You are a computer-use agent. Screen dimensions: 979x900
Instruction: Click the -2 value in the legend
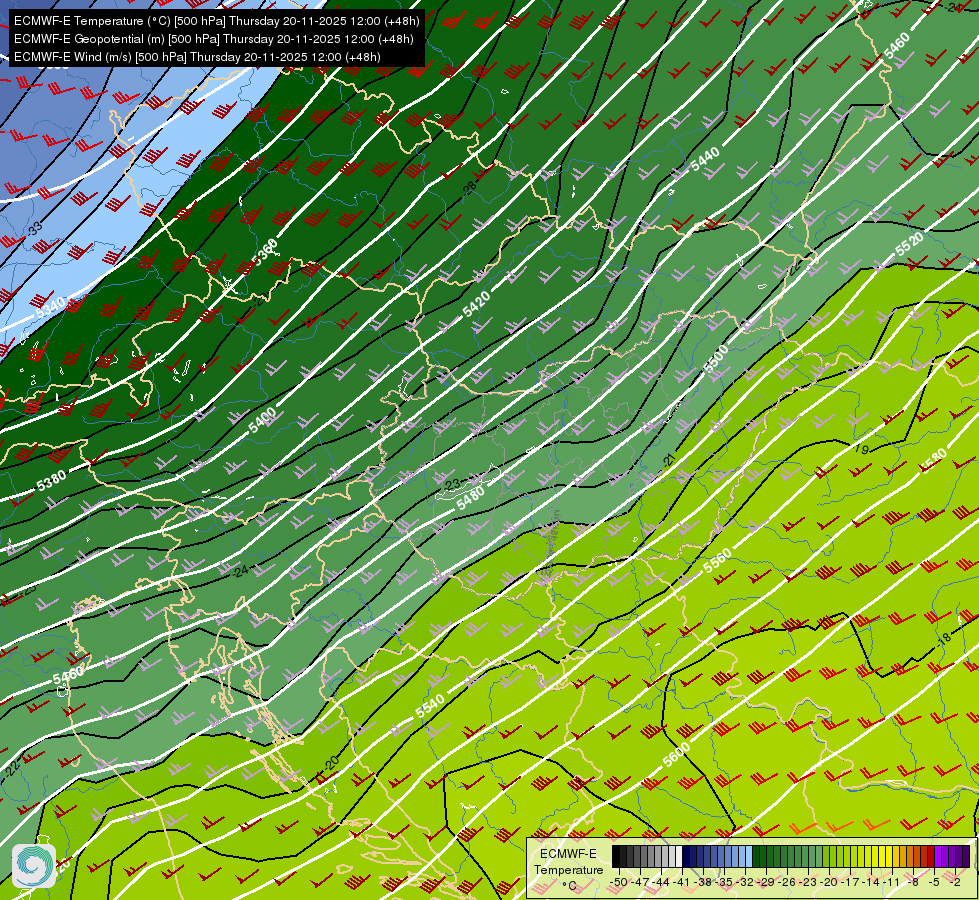[955, 881]
